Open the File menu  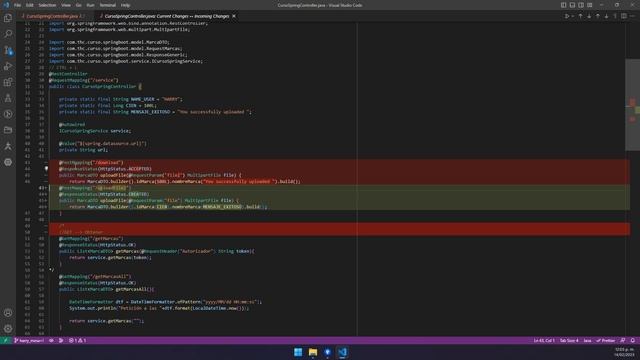[17, 5]
